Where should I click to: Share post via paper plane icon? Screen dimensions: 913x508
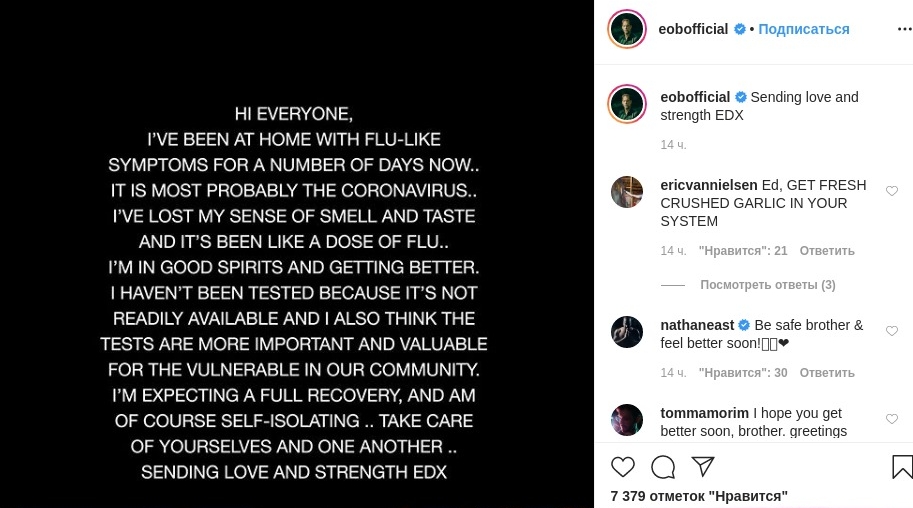(703, 467)
